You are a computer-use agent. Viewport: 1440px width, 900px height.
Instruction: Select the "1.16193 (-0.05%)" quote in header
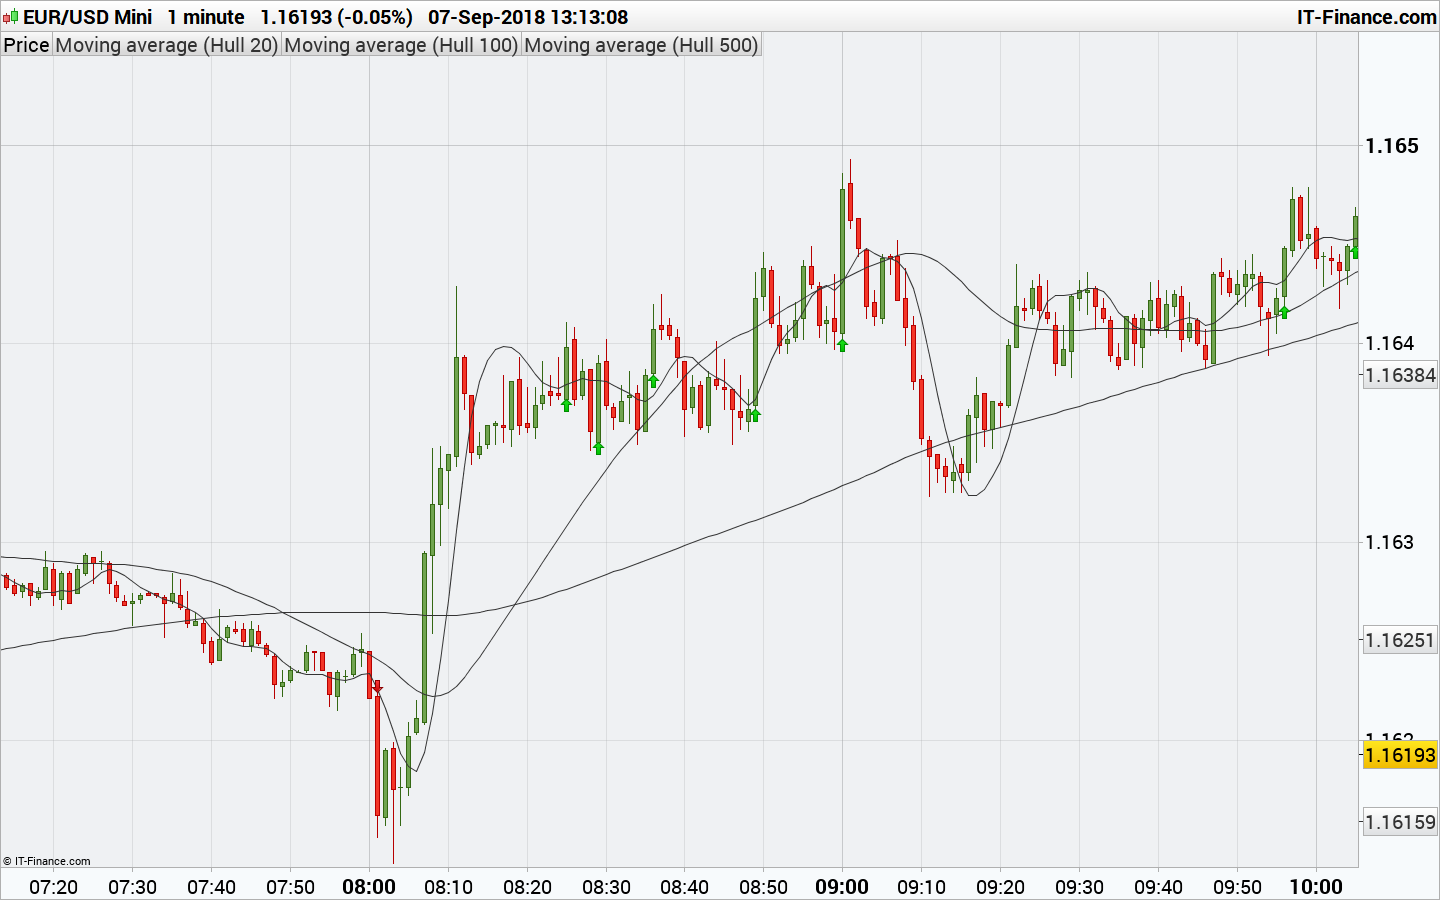click(336, 17)
